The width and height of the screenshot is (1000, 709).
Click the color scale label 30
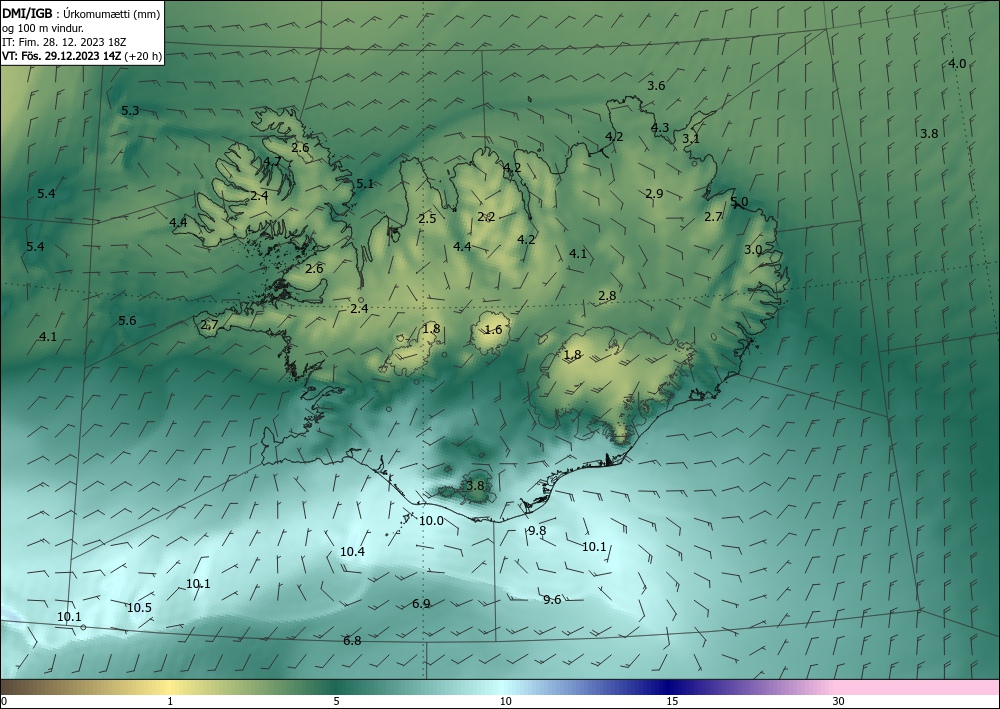tap(838, 702)
